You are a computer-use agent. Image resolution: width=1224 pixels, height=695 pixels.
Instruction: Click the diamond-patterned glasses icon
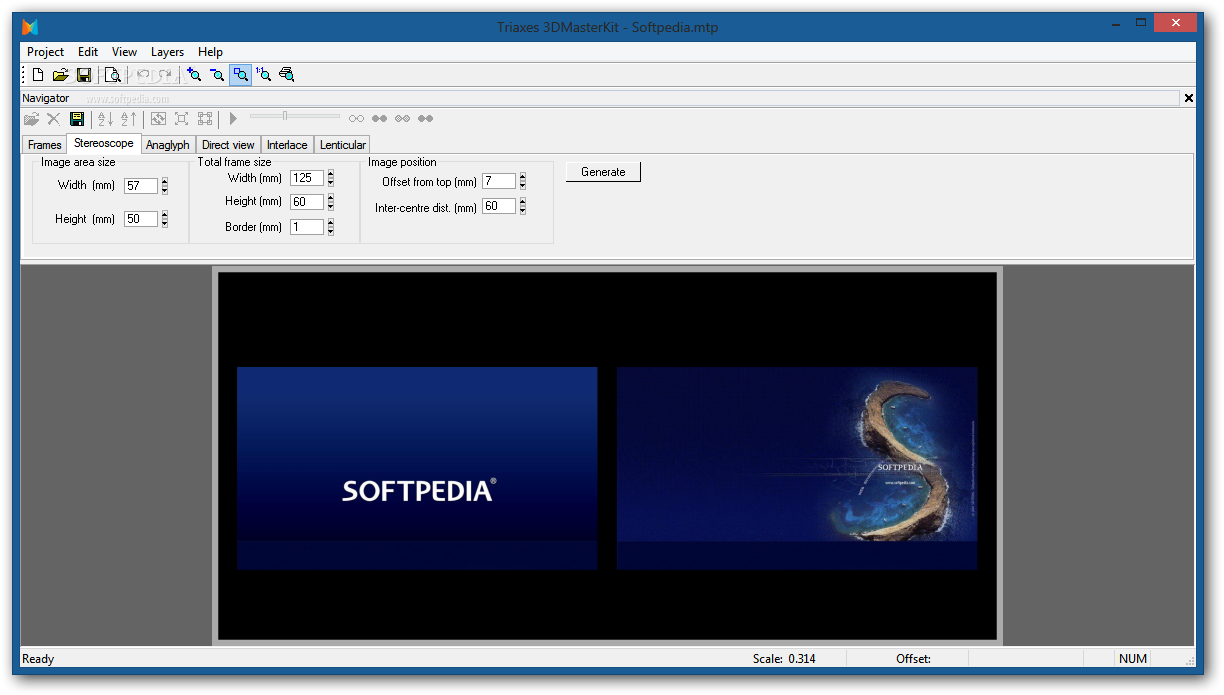402,119
